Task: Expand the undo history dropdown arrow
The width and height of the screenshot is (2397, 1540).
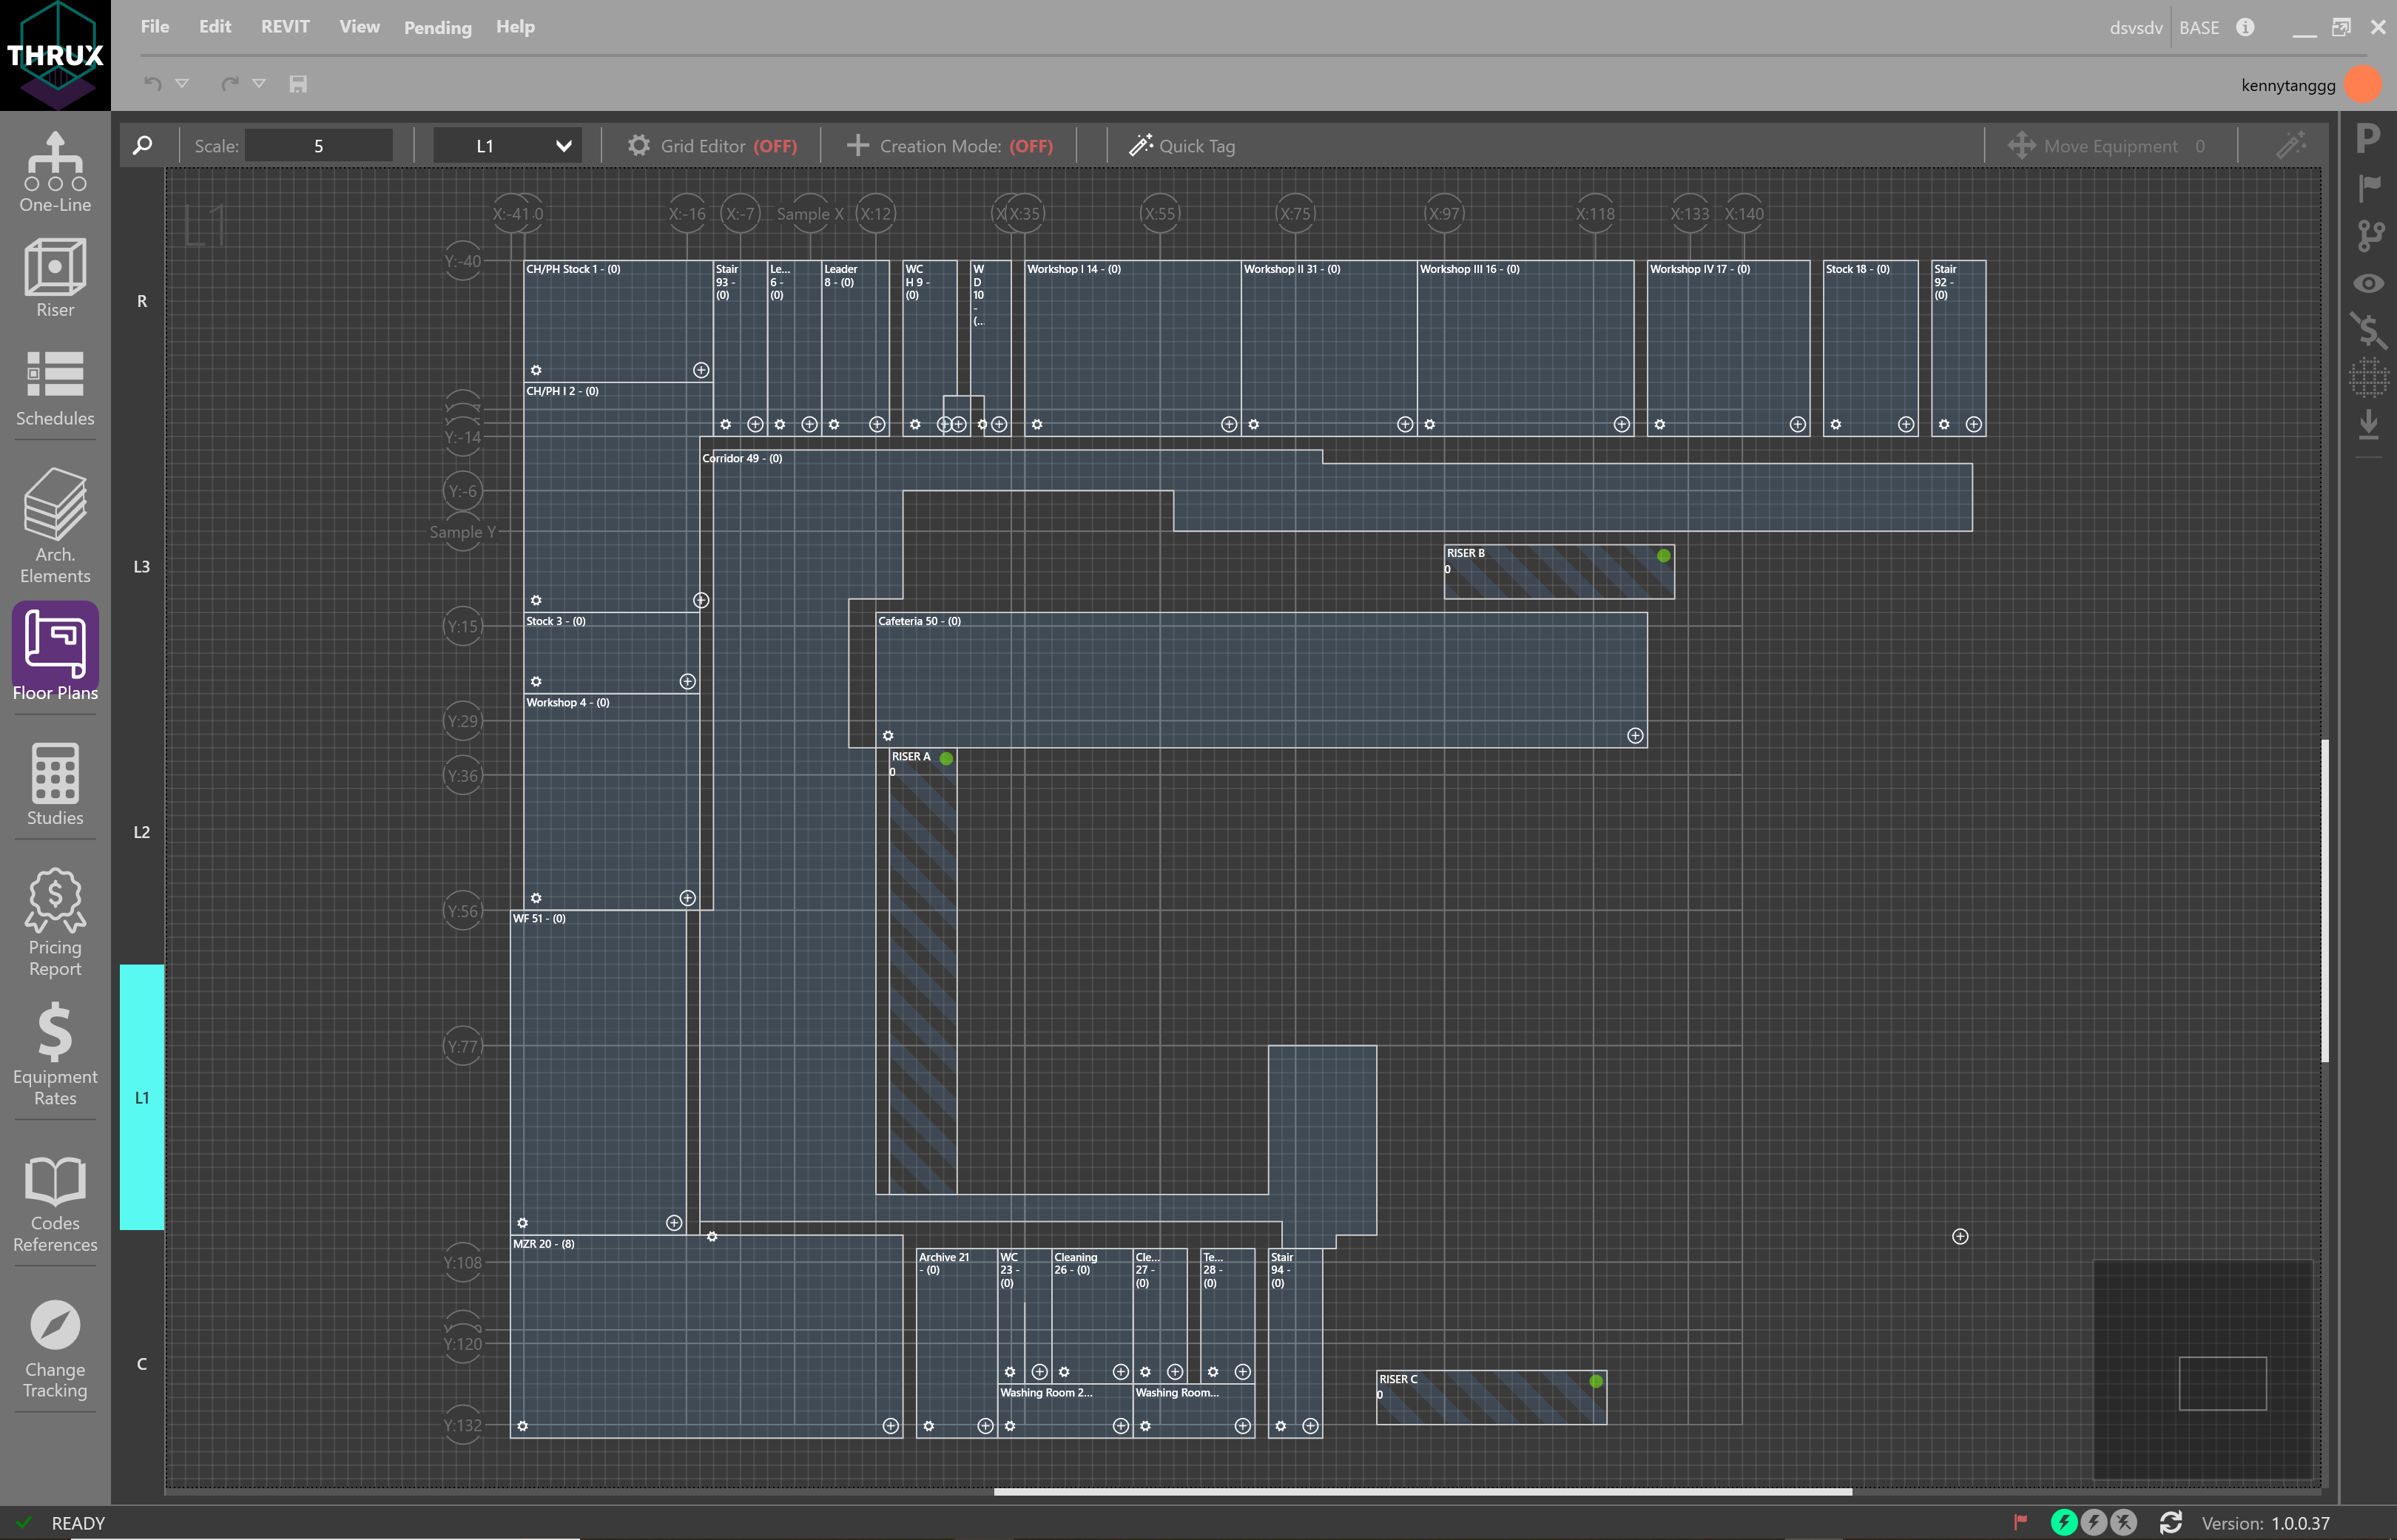Action: (182, 84)
